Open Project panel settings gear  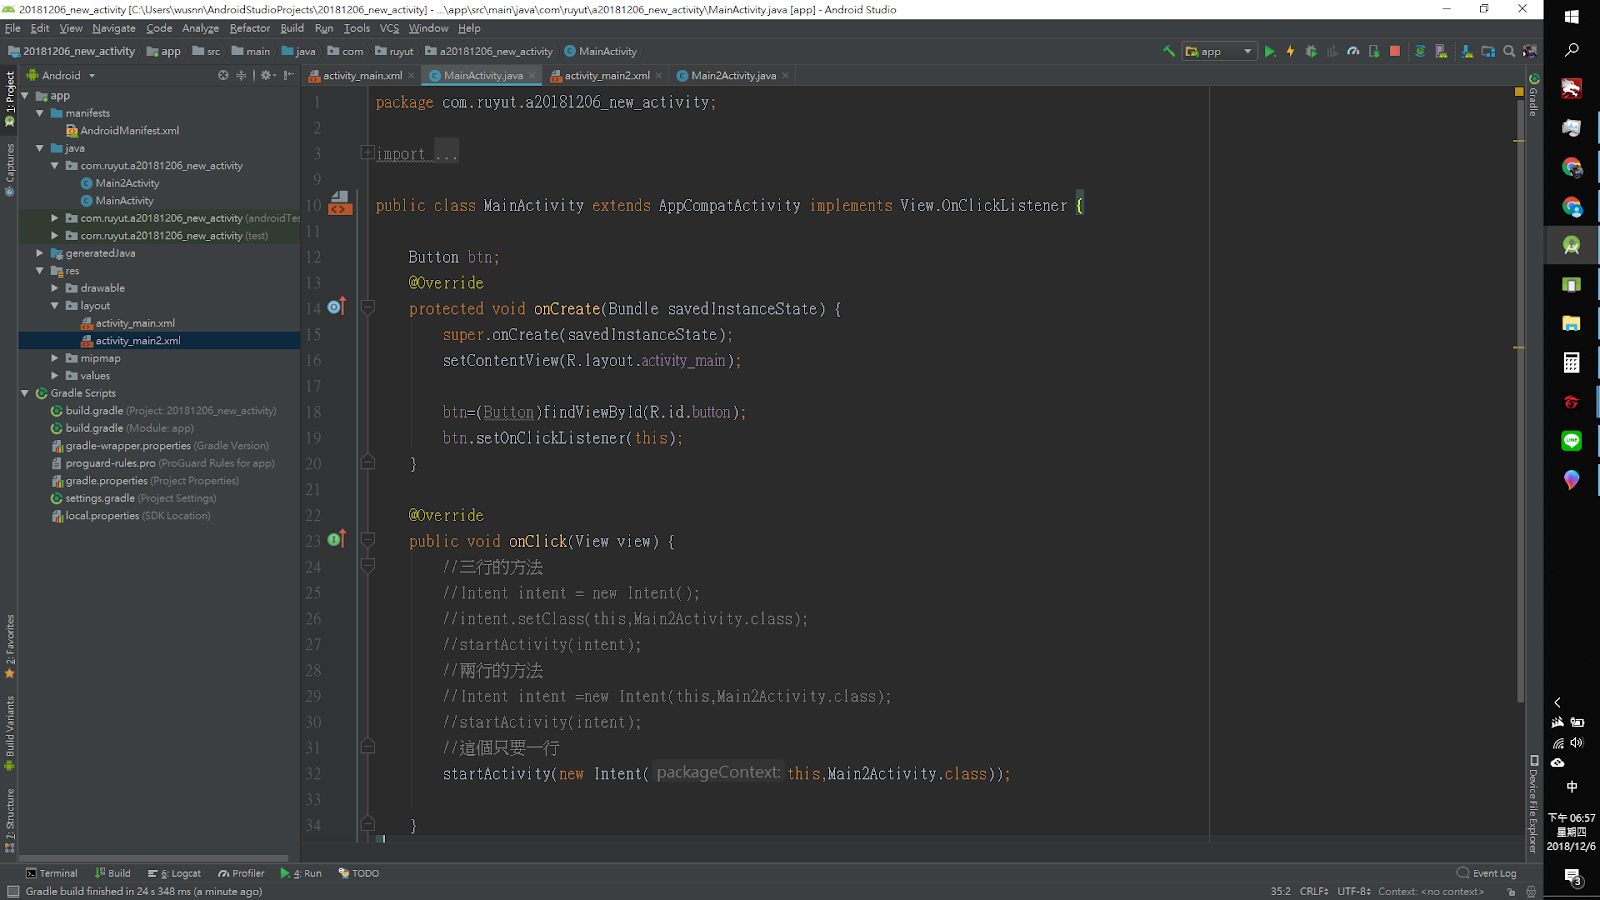(x=267, y=75)
